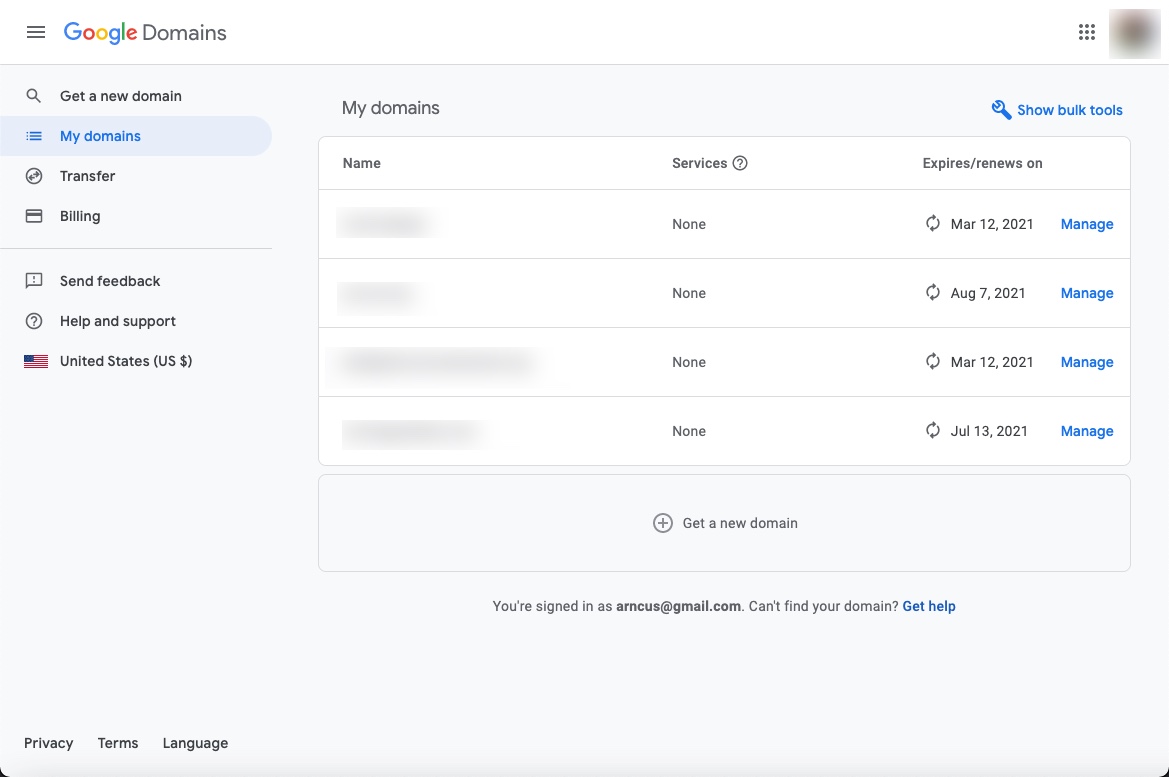Open the Language footer option
The height and width of the screenshot is (777, 1169).
[x=195, y=743]
